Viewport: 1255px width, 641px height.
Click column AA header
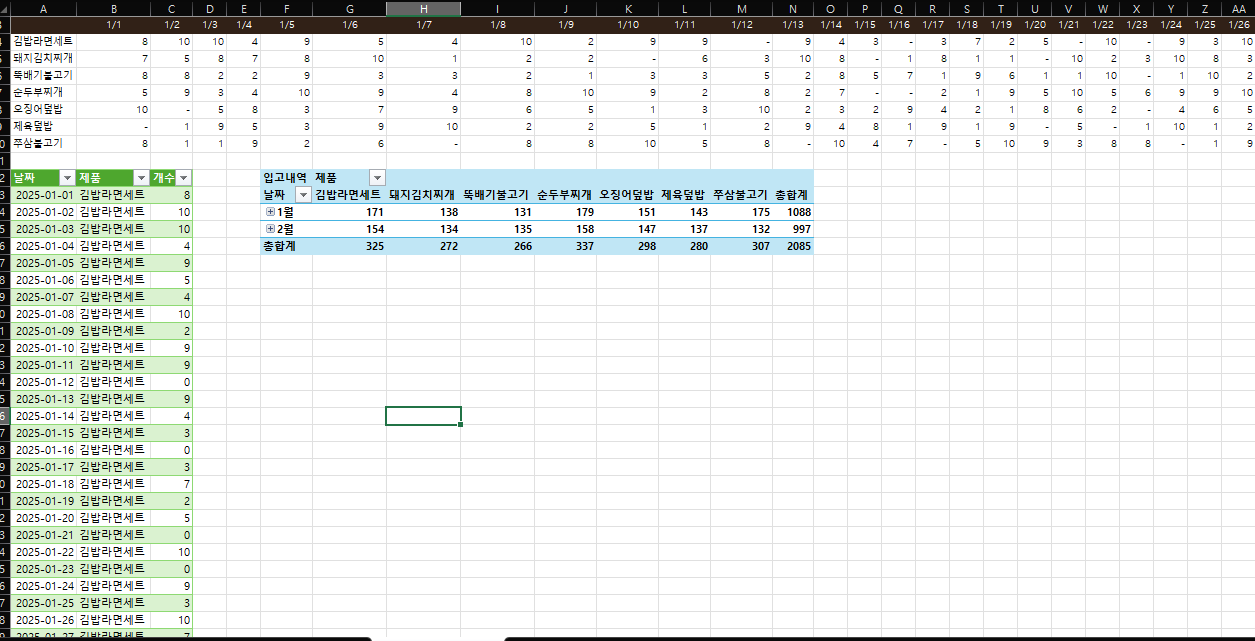pos(1239,8)
